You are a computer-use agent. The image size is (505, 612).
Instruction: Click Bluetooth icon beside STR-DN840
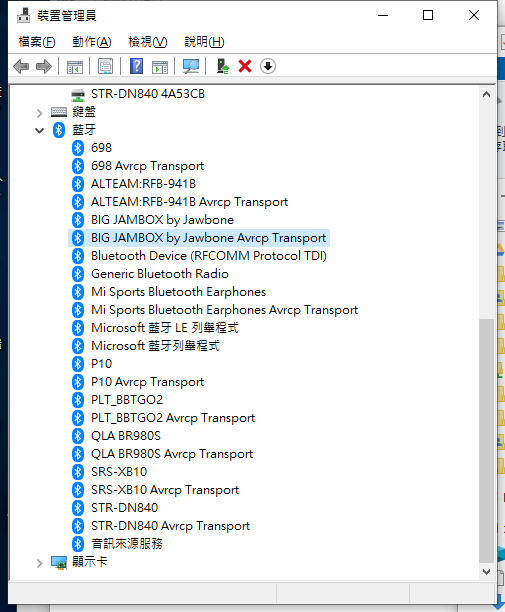click(x=78, y=508)
